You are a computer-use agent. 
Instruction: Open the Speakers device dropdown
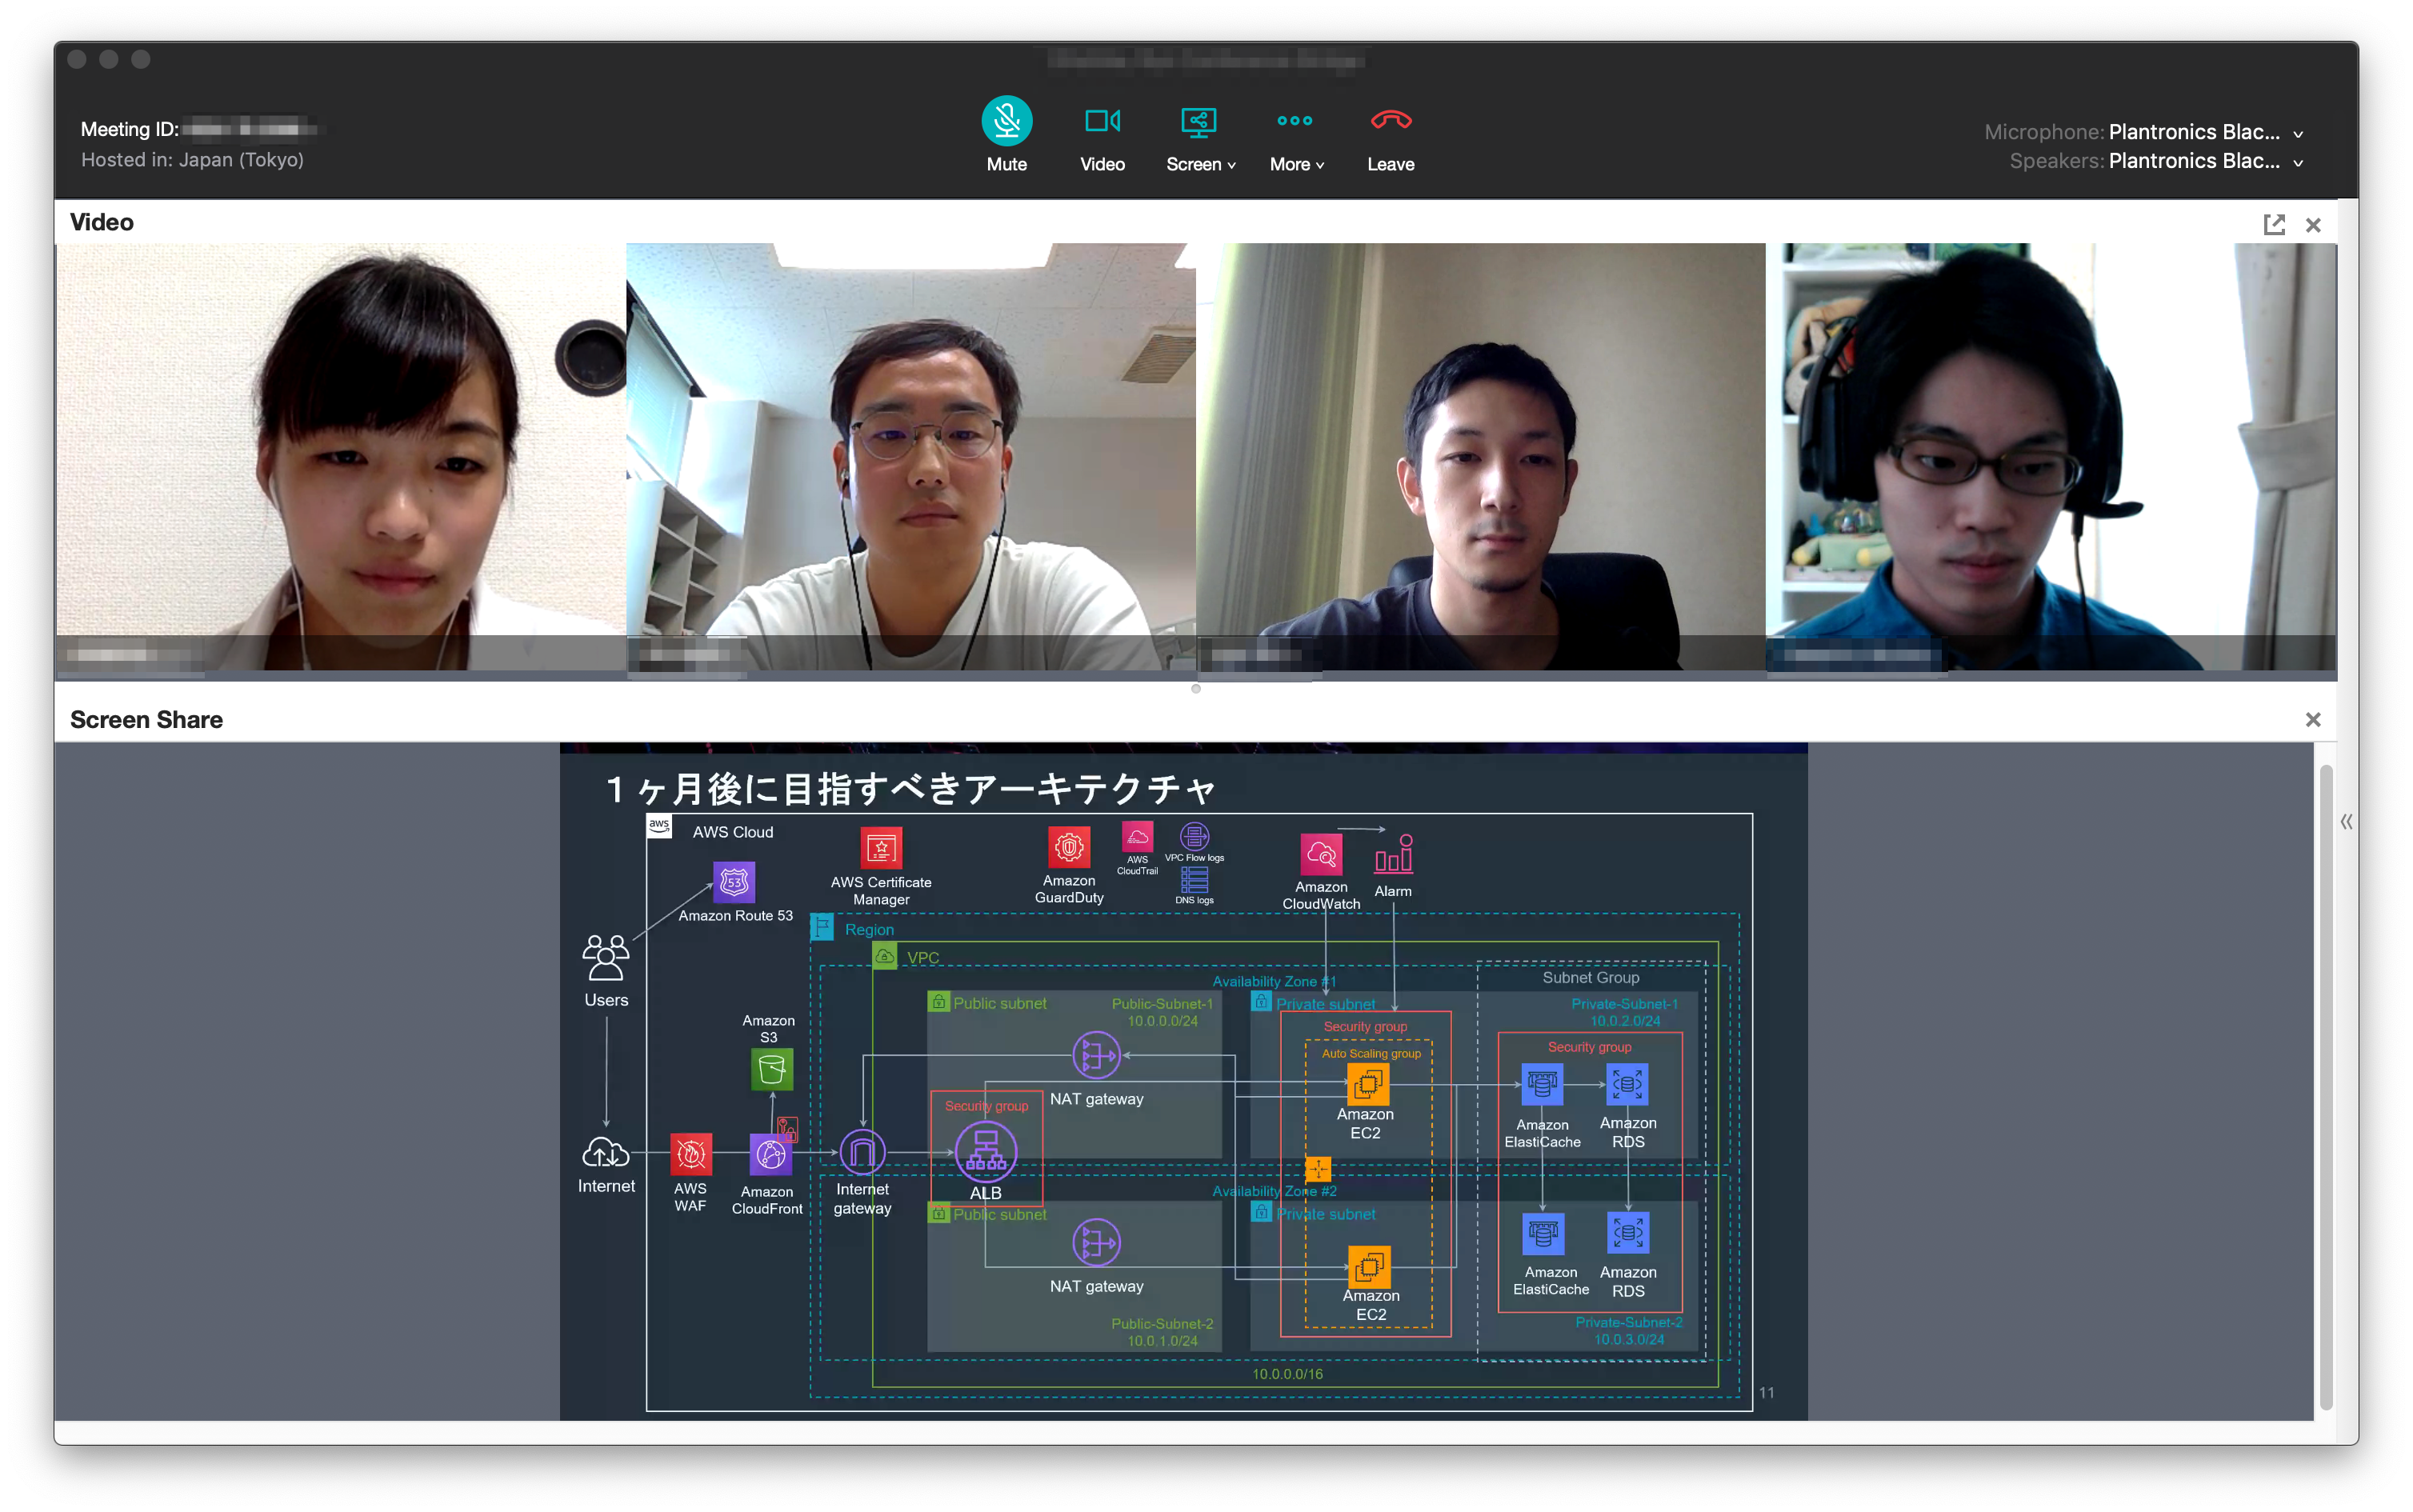[x=2297, y=163]
